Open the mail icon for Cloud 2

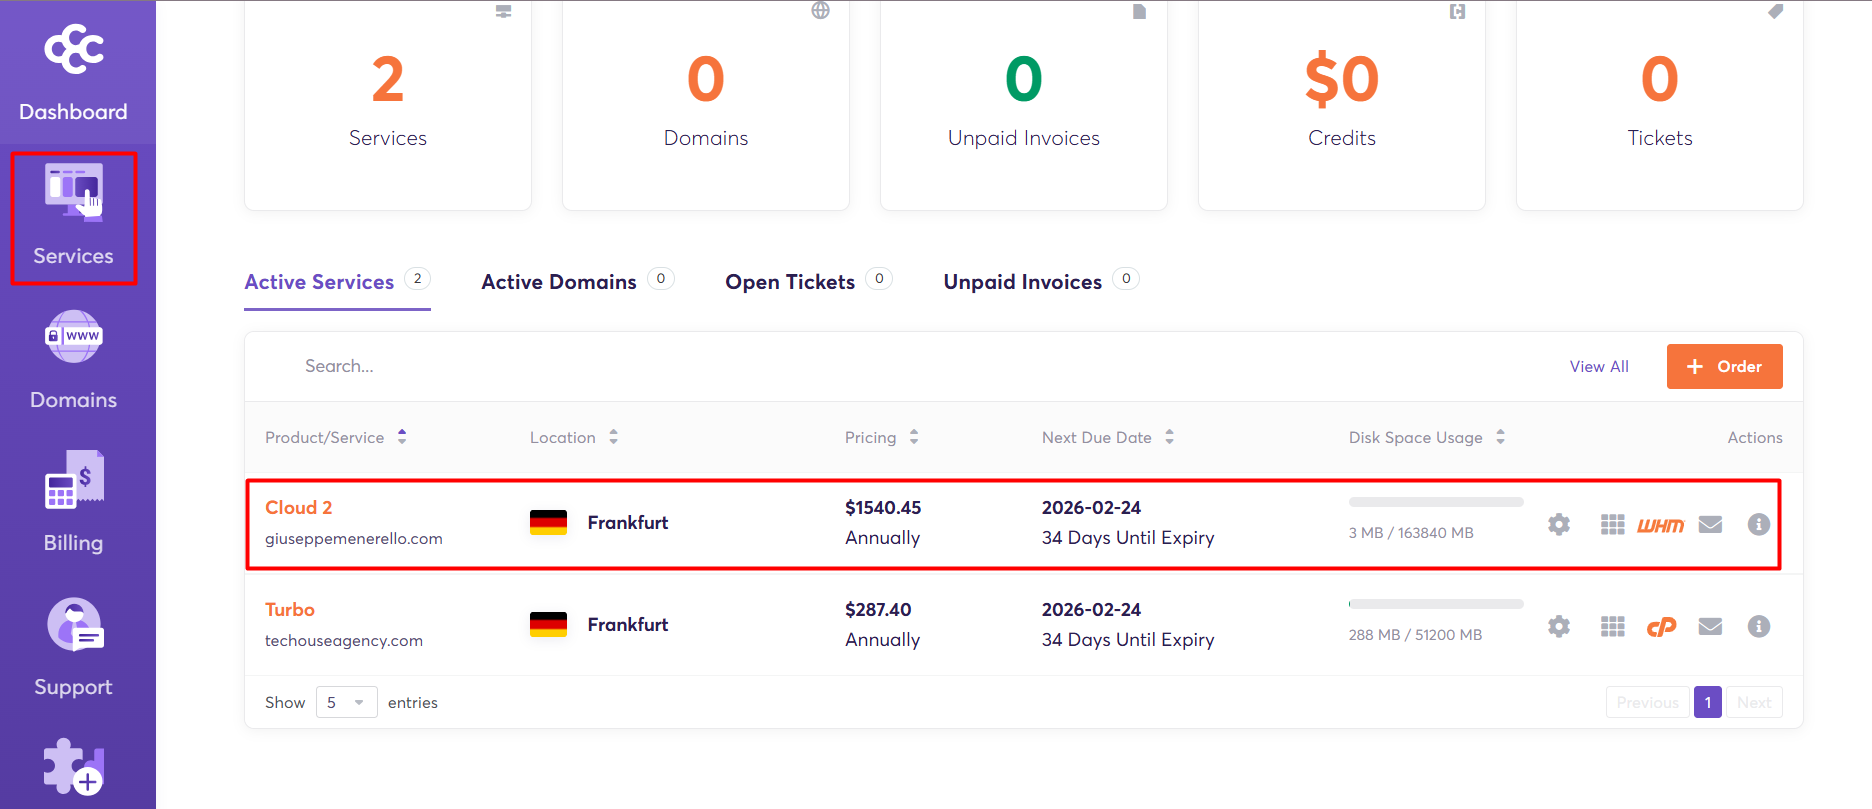click(x=1710, y=524)
